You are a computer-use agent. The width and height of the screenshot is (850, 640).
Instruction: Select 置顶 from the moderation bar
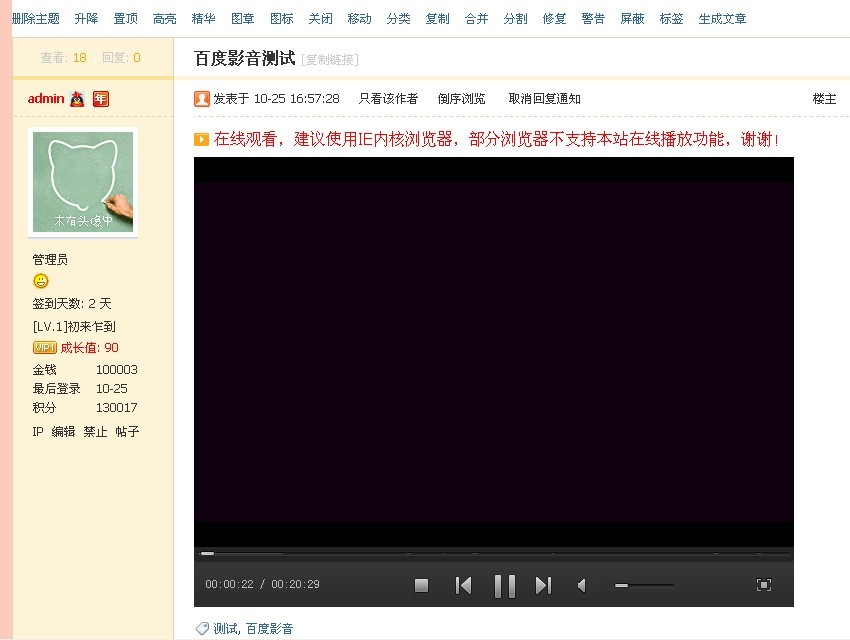tap(126, 19)
